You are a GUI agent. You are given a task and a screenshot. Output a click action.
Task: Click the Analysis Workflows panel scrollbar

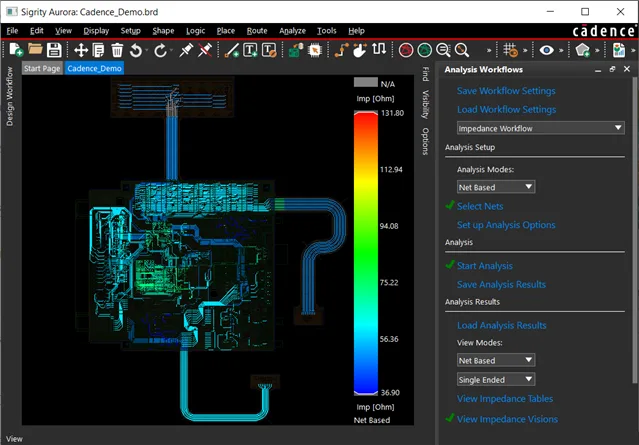click(635, 228)
